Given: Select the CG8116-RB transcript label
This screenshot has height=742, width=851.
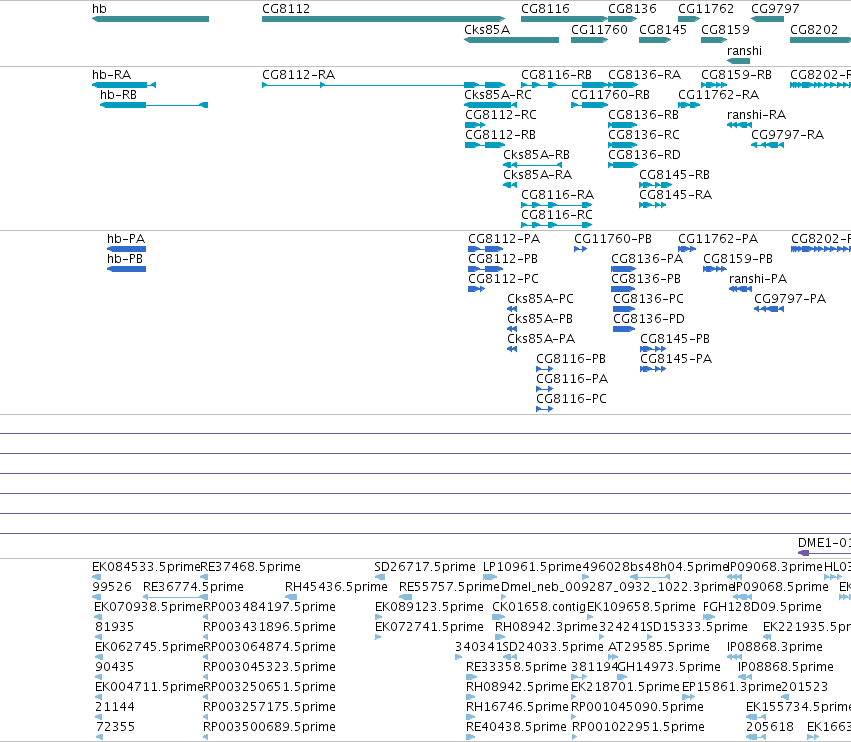Looking at the screenshot, I should (556, 75).
